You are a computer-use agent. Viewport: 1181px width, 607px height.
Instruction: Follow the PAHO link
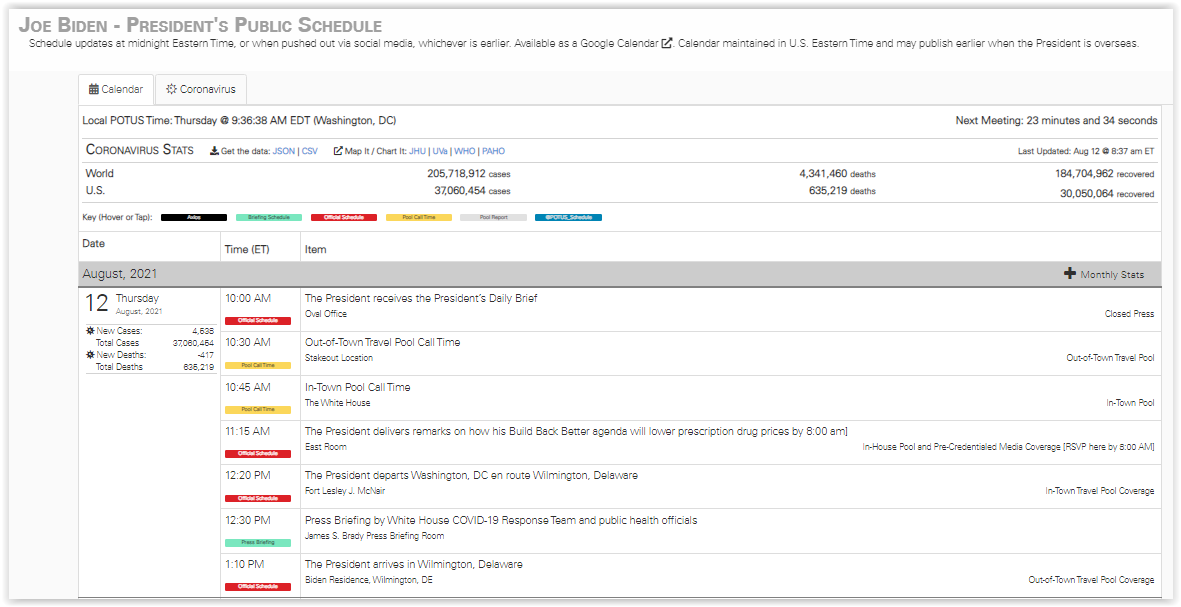(493, 151)
